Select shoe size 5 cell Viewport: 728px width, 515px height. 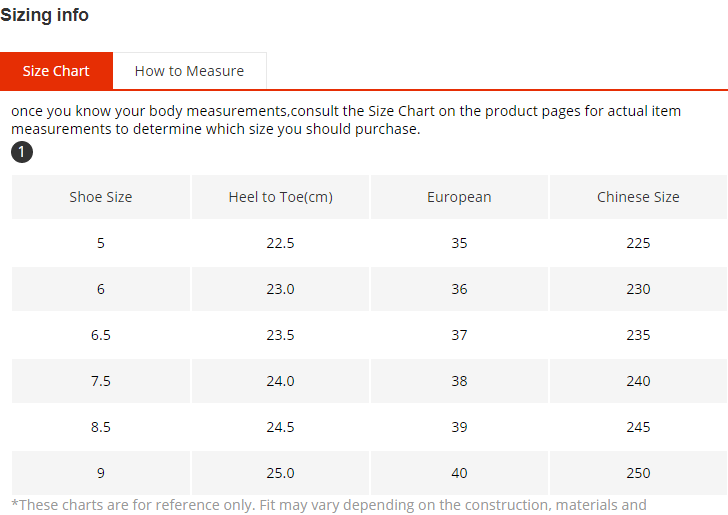point(101,243)
